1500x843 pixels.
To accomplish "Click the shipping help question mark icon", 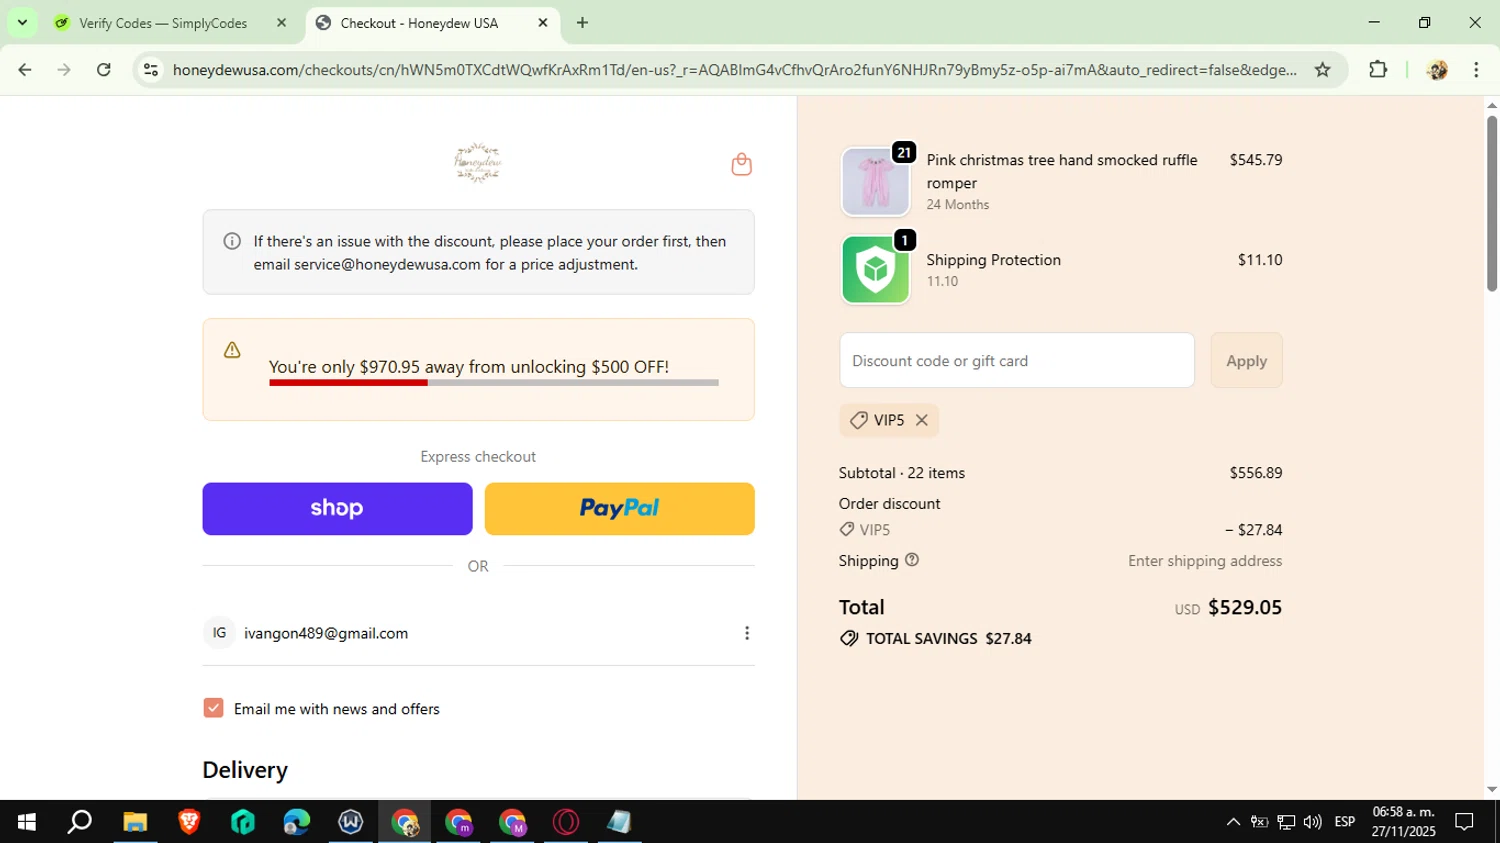I will (x=912, y=560).
